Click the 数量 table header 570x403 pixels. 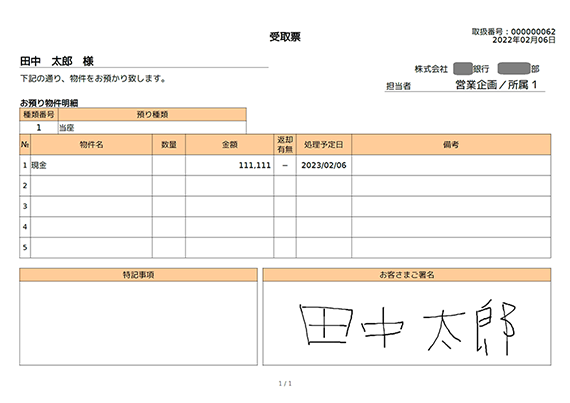[169, 145]
